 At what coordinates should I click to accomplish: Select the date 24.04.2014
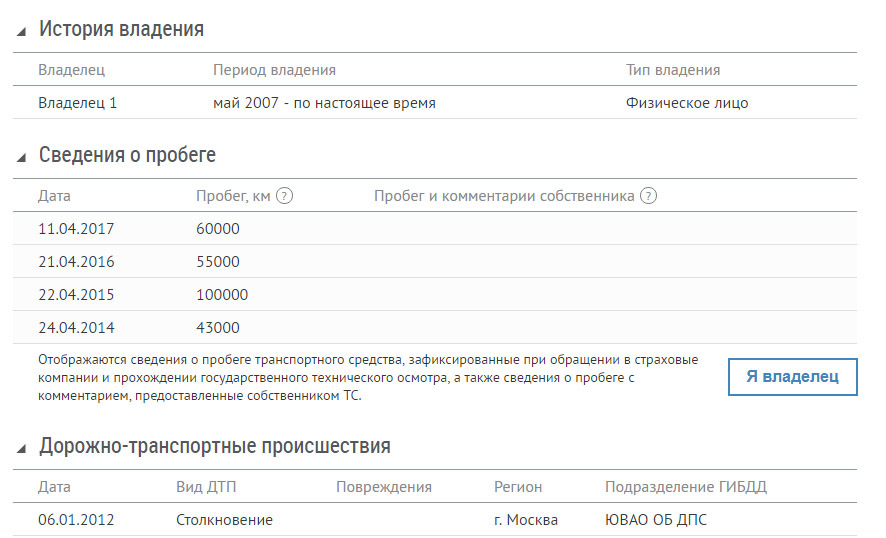tap(76, 327)
